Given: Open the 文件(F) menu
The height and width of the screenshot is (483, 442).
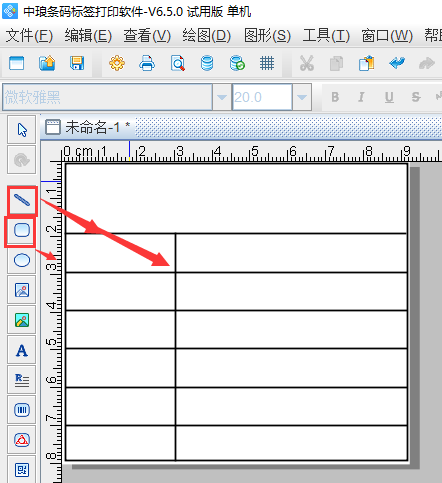Looking at the screenshot, I should coord(30,35).
